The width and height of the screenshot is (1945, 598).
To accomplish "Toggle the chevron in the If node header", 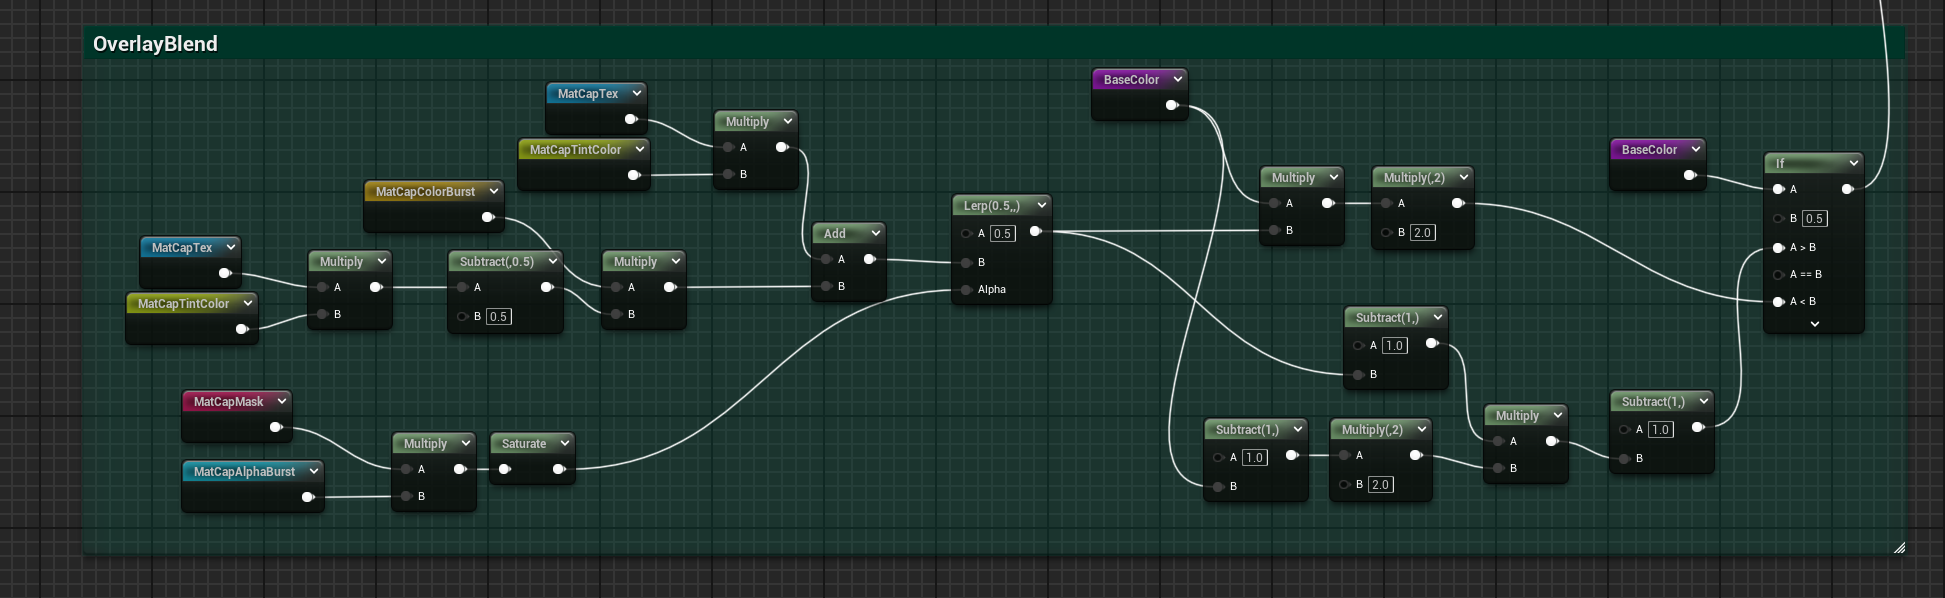I will click(1853, 163).
